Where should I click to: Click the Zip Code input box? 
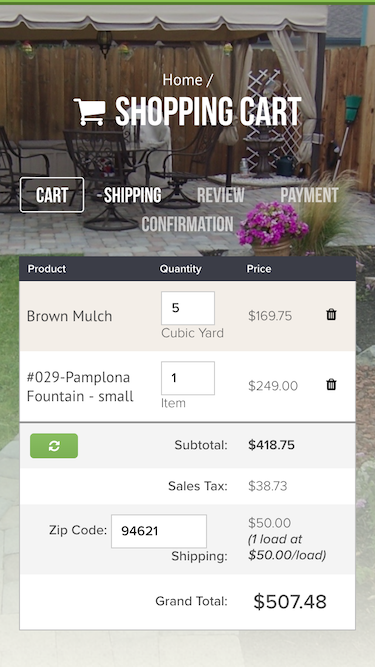coord(159,531)
